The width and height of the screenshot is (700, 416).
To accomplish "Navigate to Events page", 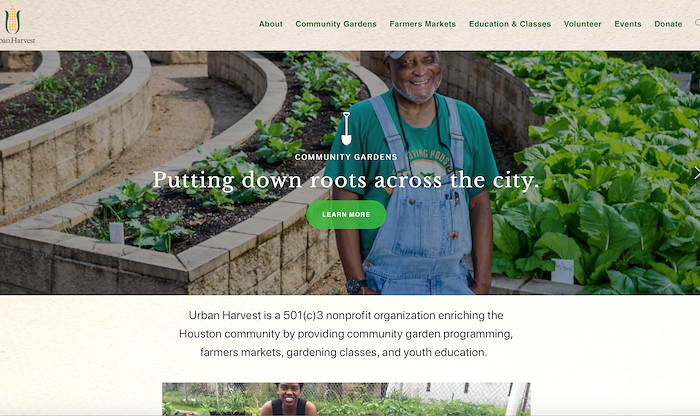I will [x=628, y=24].
